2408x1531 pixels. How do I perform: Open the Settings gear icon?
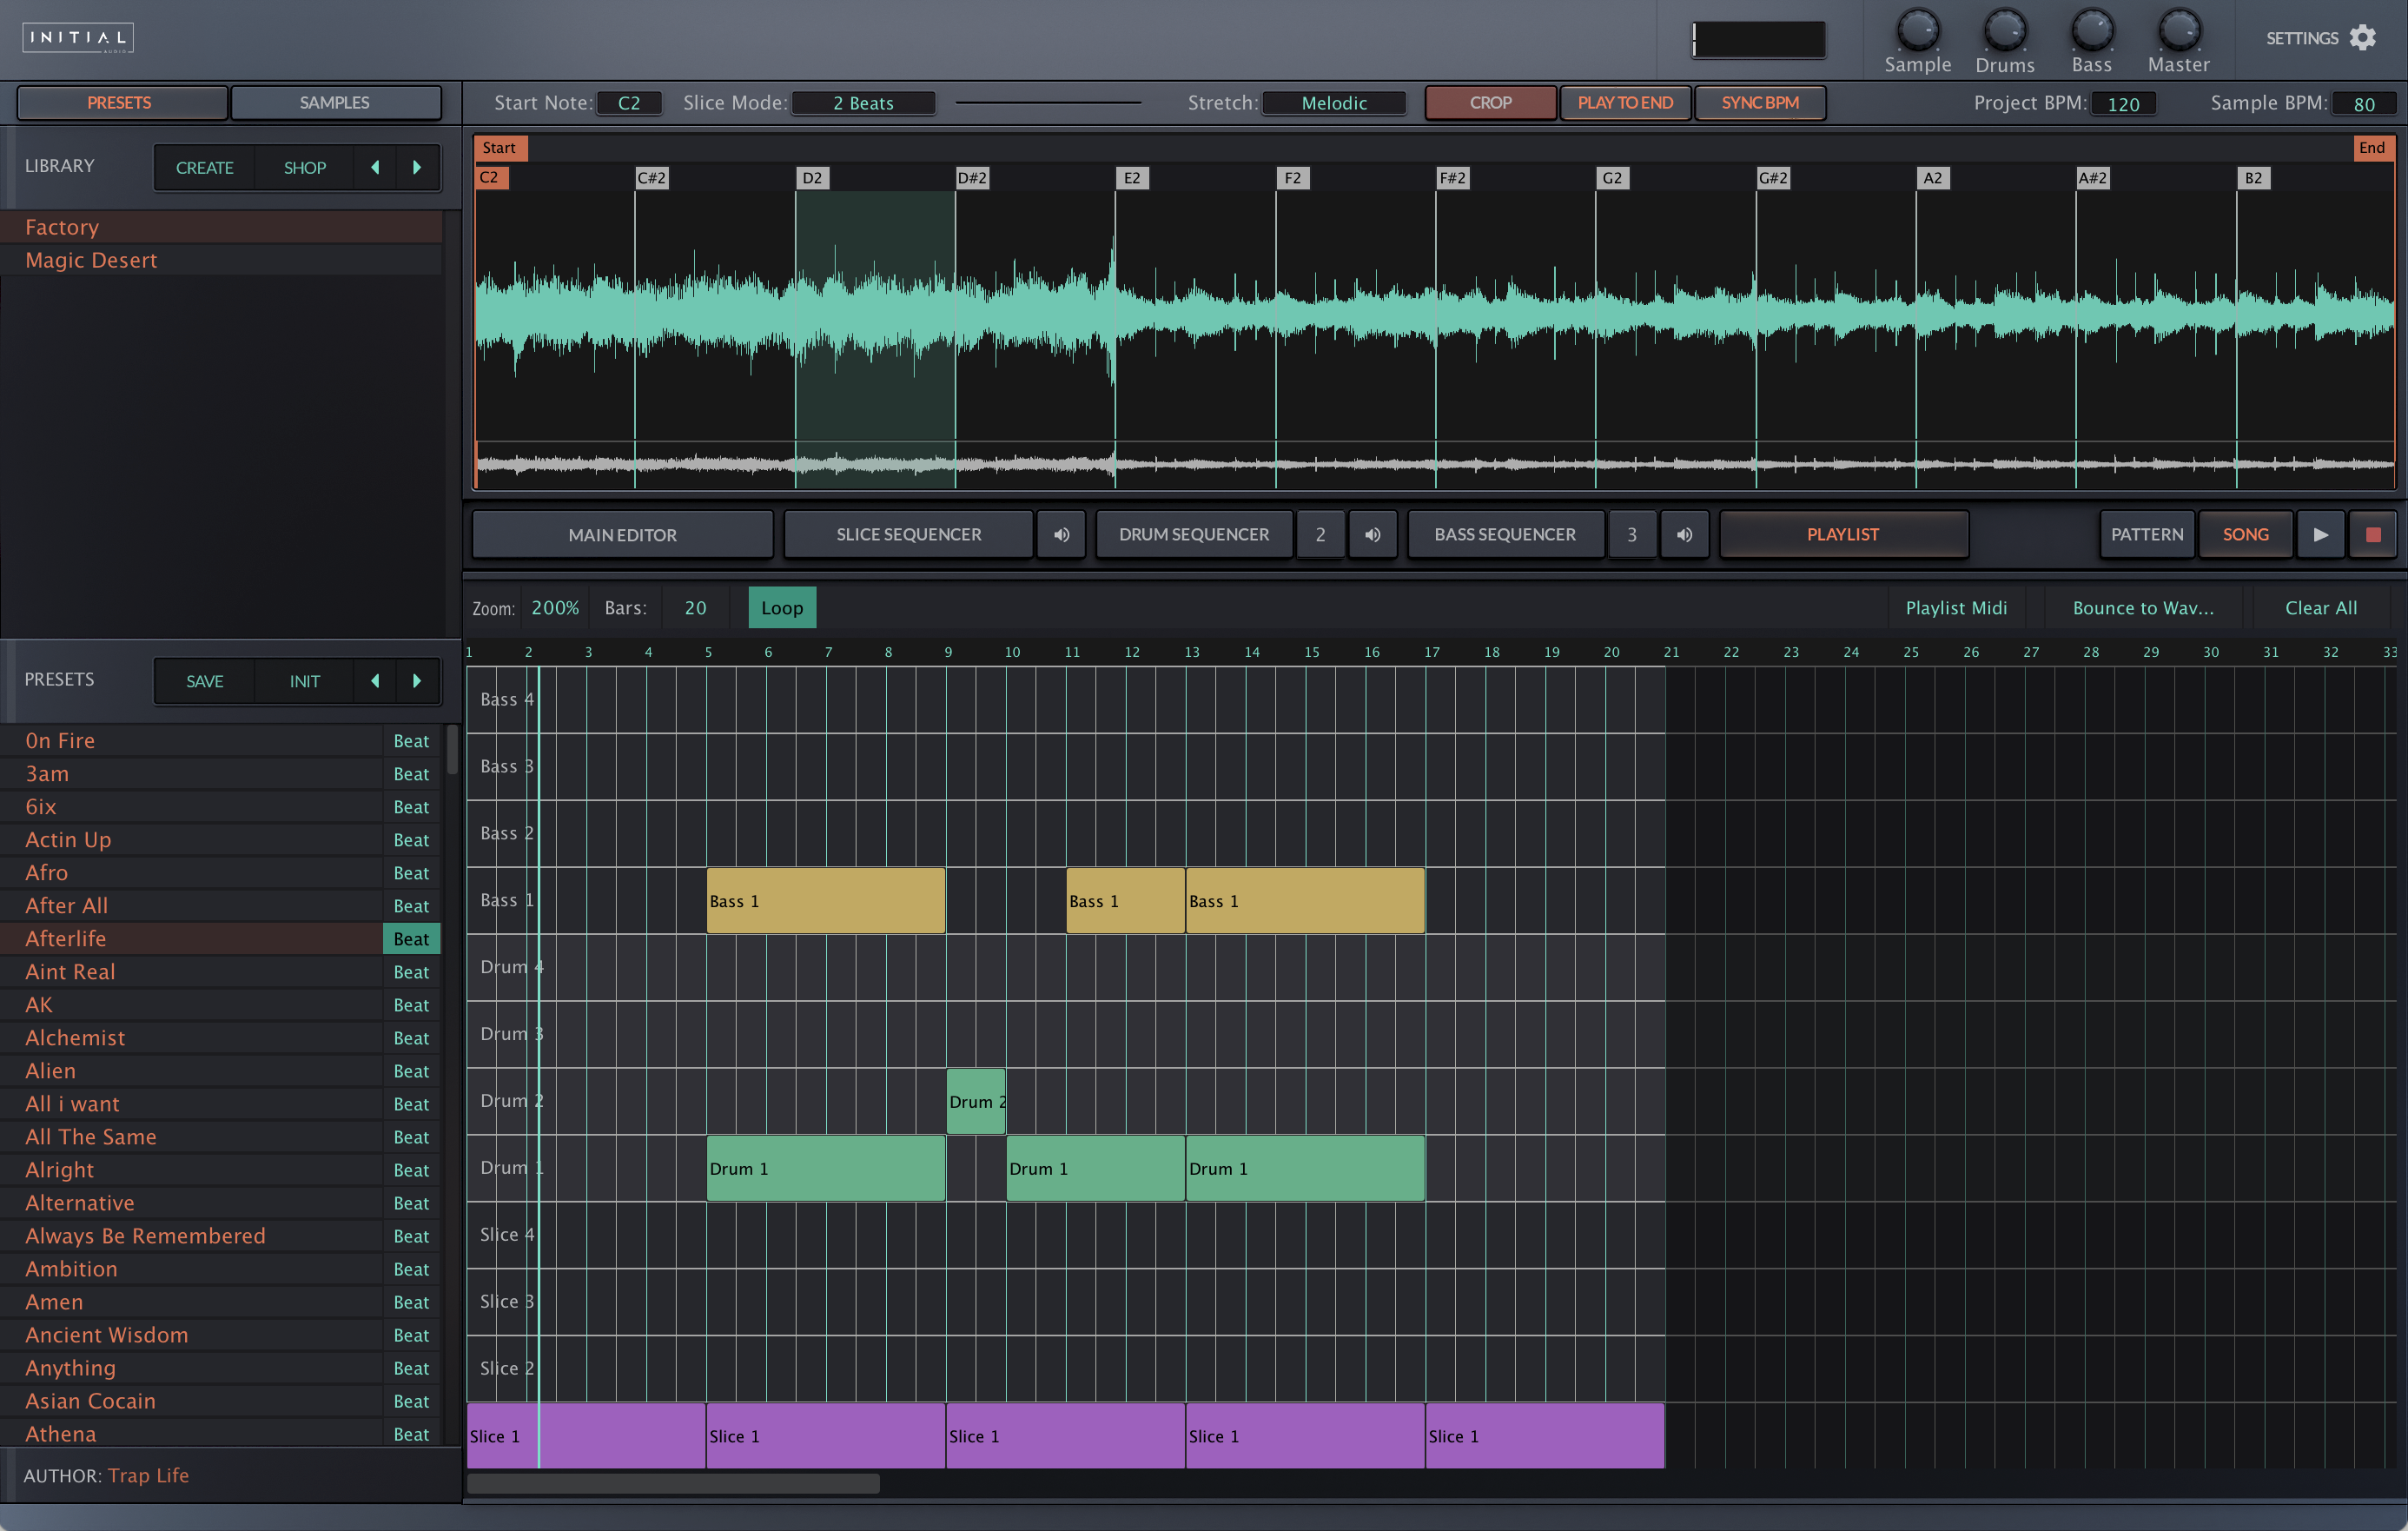[2362, 38]
